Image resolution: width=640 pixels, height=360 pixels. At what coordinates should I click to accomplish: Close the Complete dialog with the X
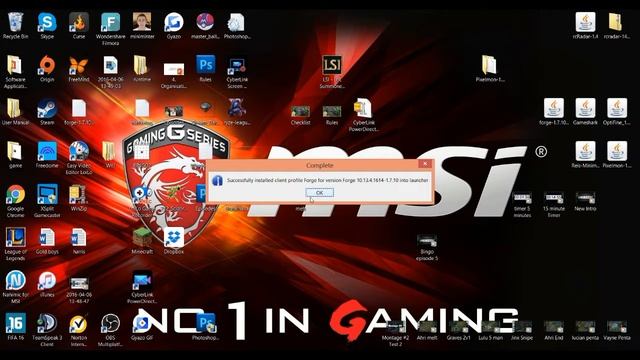(425, 164)
